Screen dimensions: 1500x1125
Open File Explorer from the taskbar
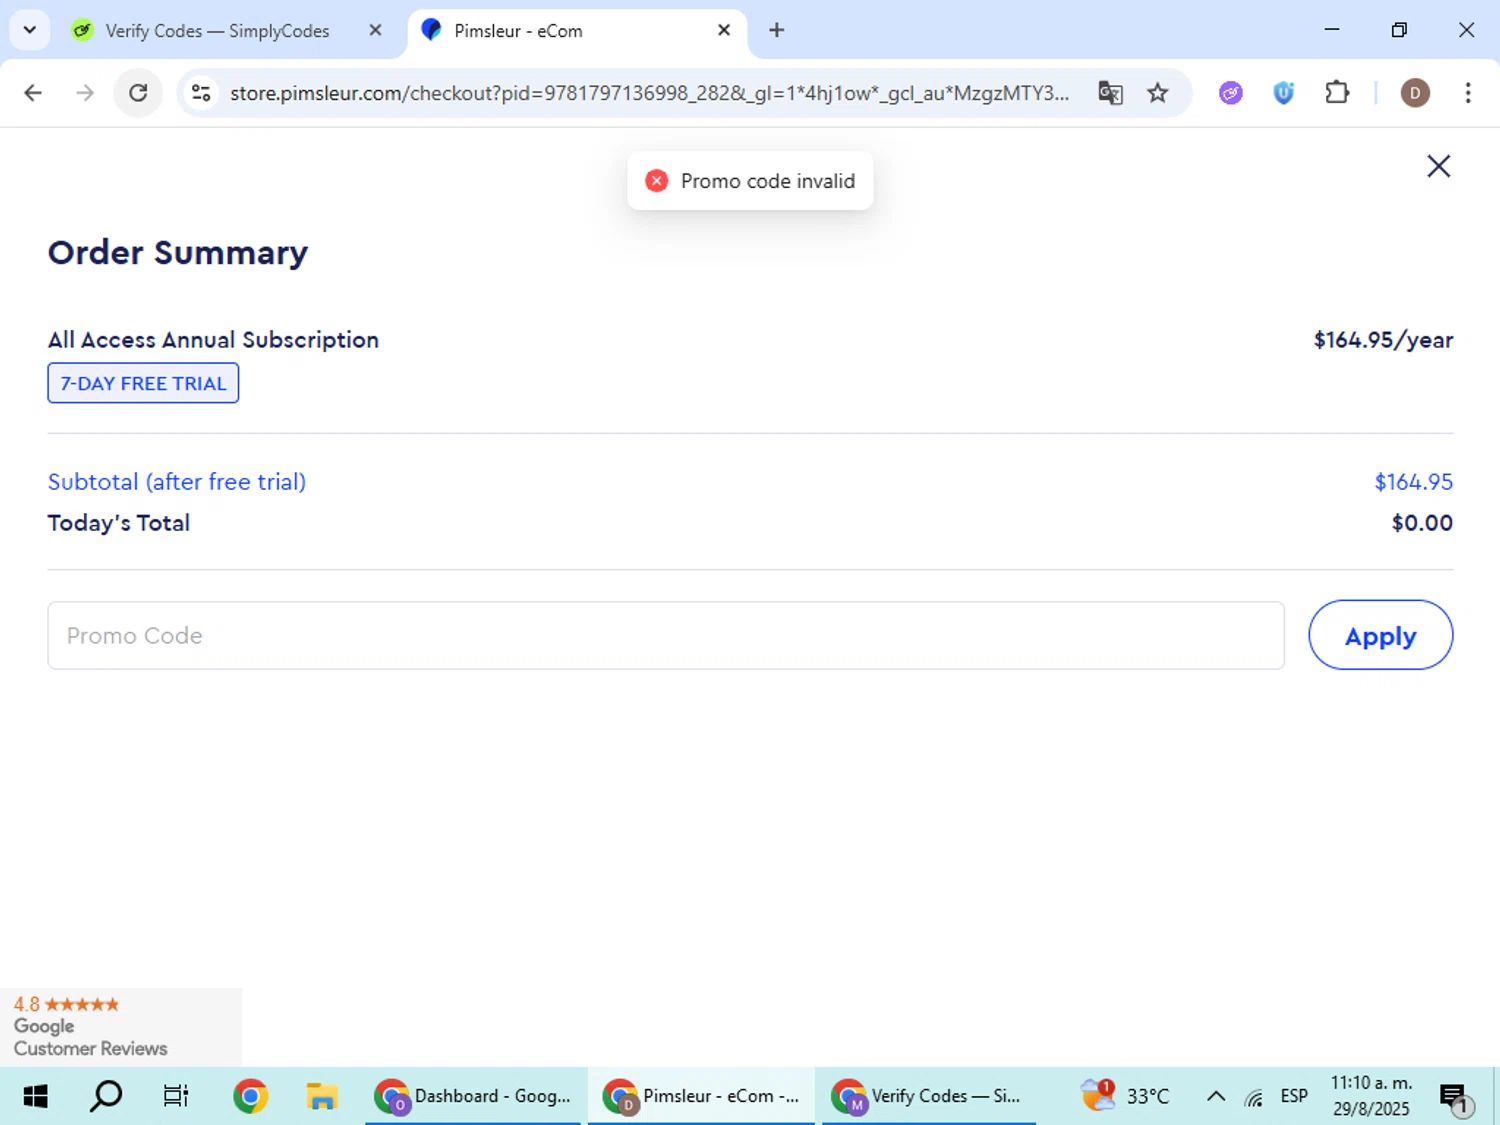click(x=321, y=1096)
